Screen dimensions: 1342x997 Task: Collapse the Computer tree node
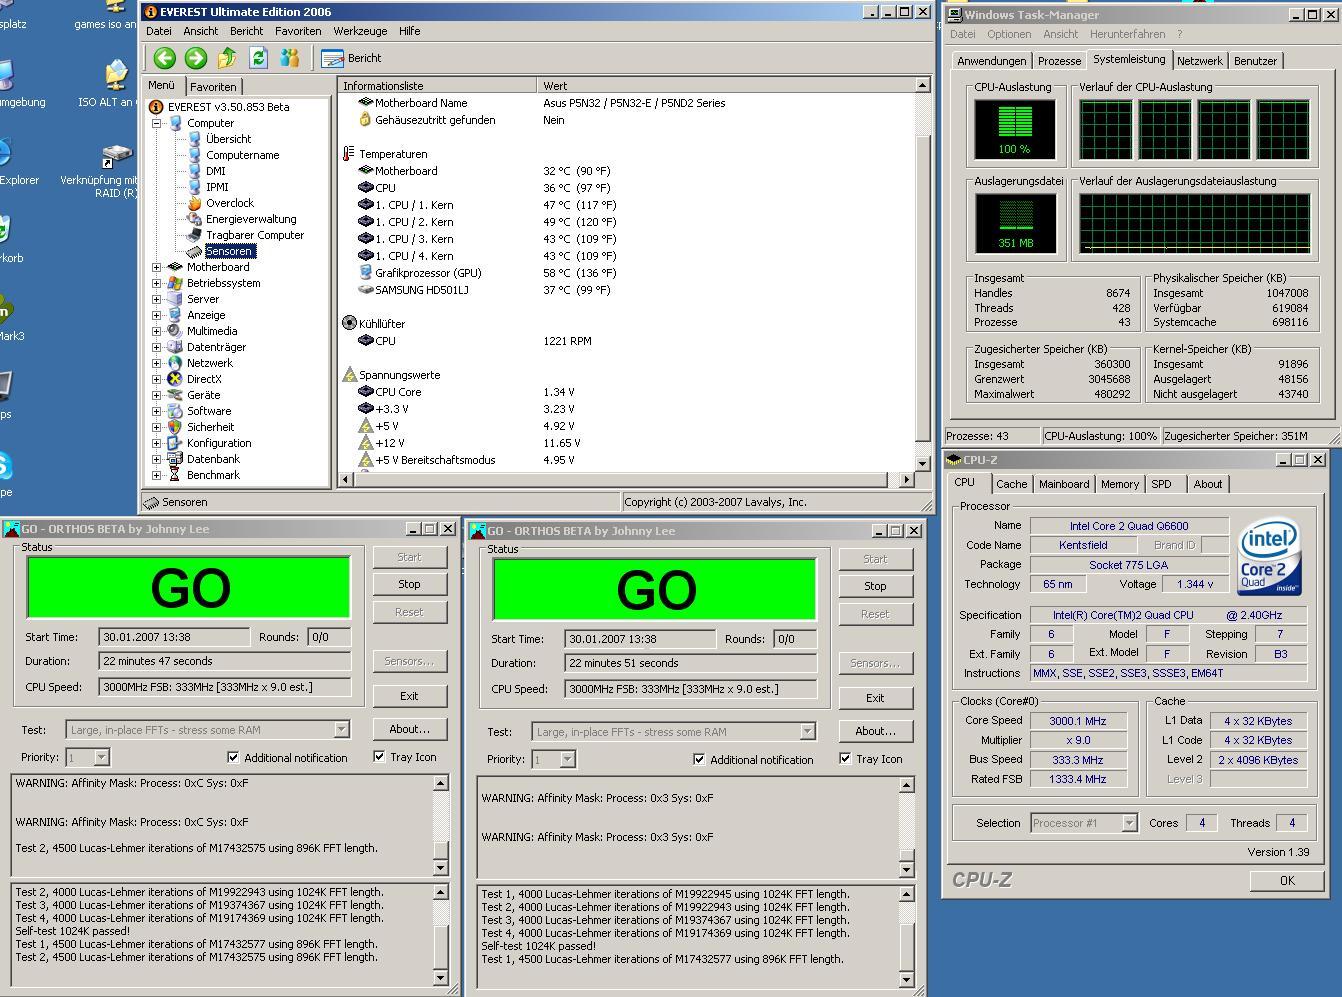pos(156,123)
